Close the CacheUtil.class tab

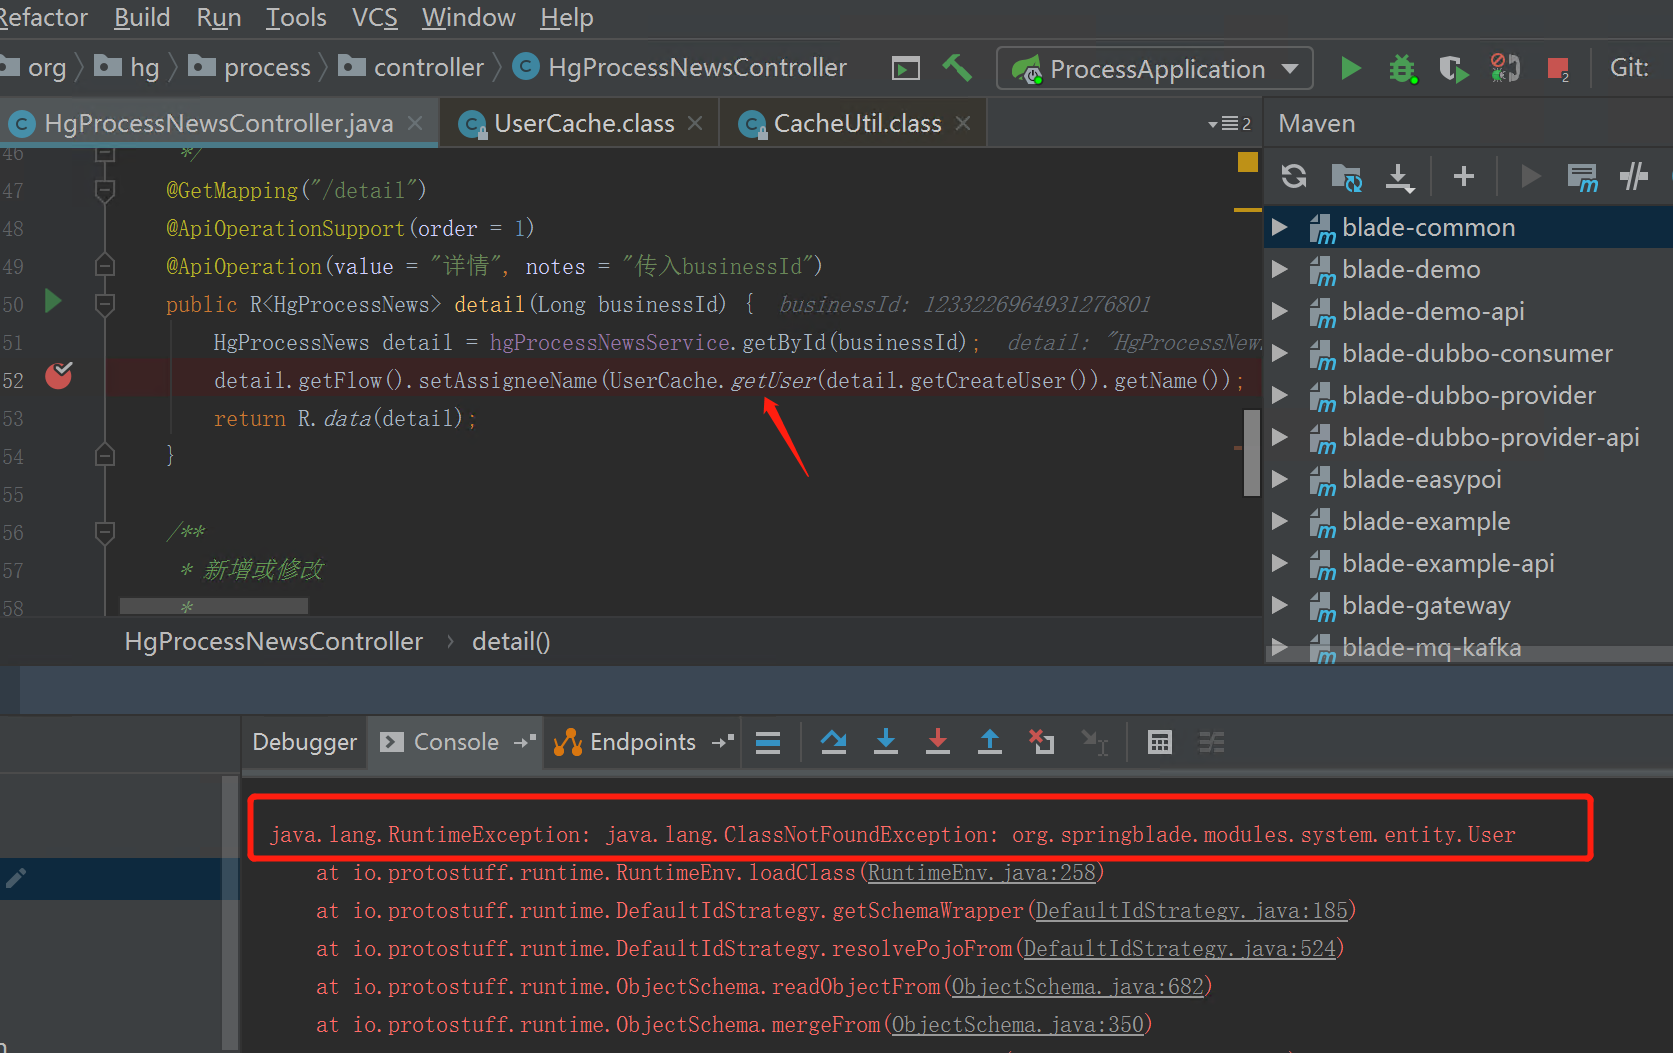(963, 123)
